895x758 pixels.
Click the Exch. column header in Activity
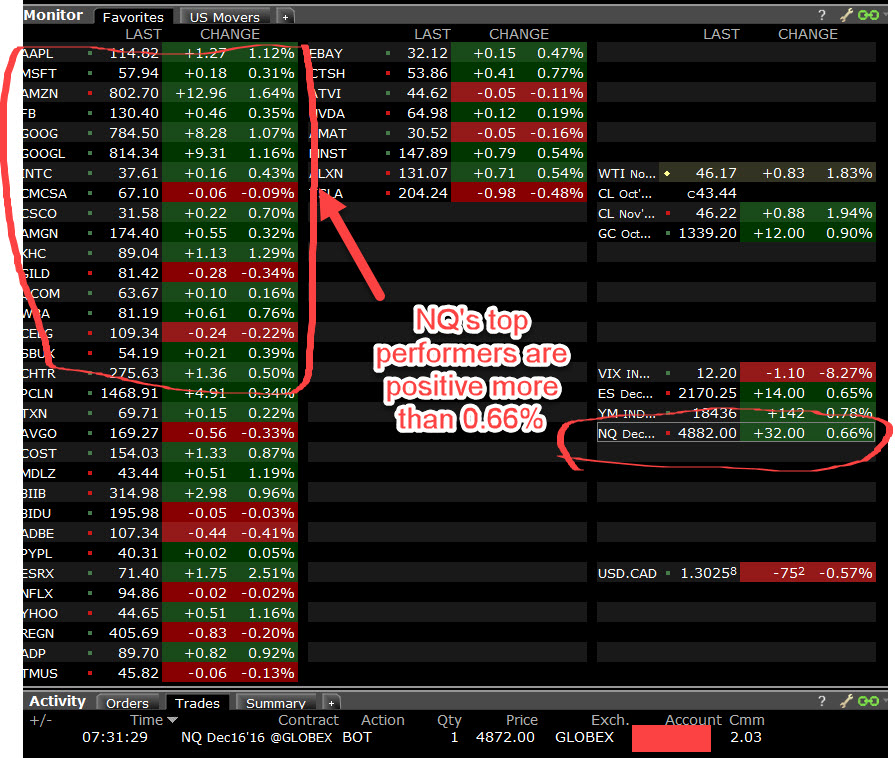pos(610,720)
